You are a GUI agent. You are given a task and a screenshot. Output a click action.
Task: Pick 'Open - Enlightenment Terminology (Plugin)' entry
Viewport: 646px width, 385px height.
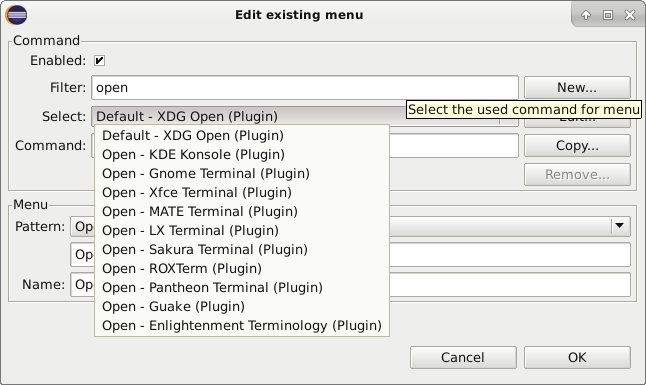[x=242, y=325]
